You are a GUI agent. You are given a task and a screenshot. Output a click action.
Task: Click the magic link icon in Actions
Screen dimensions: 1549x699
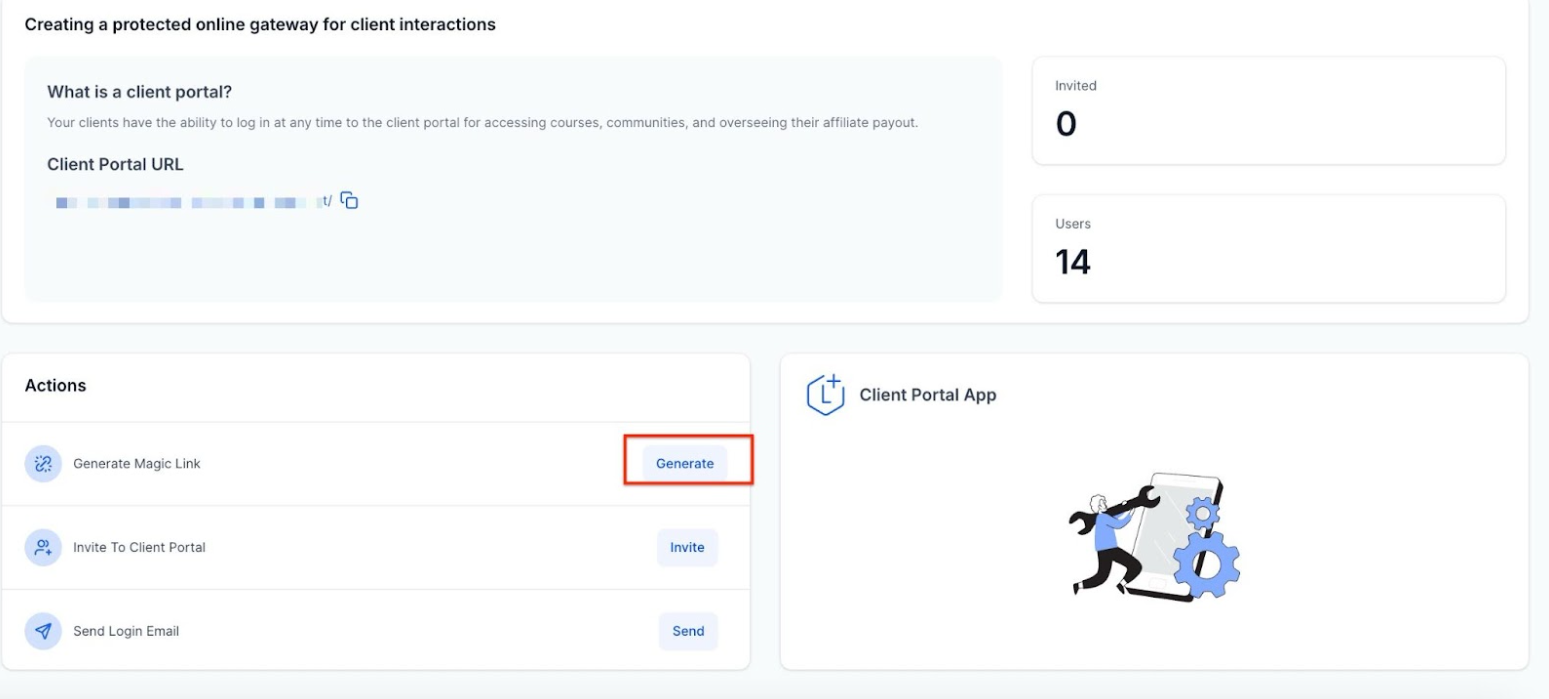(43, 464)
